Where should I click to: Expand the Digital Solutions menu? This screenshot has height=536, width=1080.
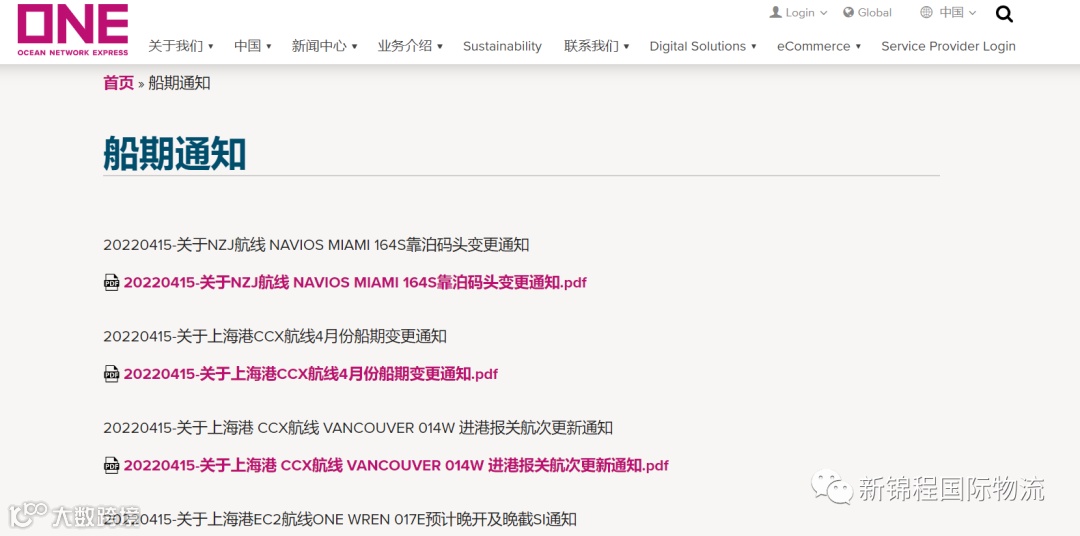(x=703, y=46)
